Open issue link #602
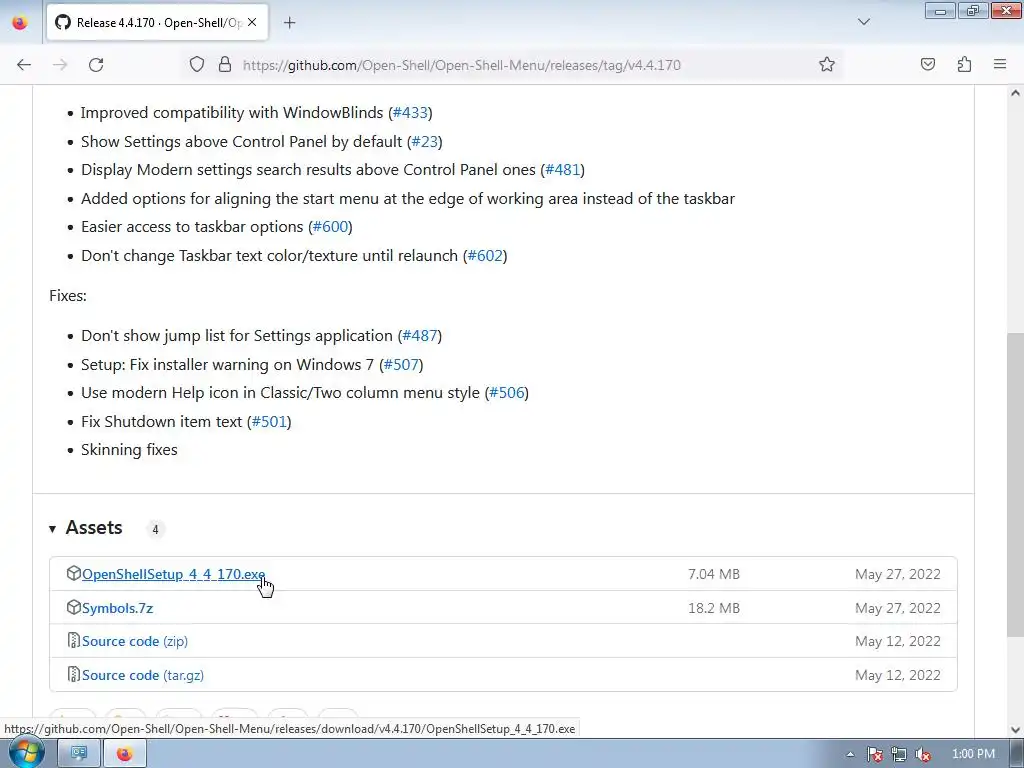The height and width of the screenshot is (768, 1024). pos(485,255)
